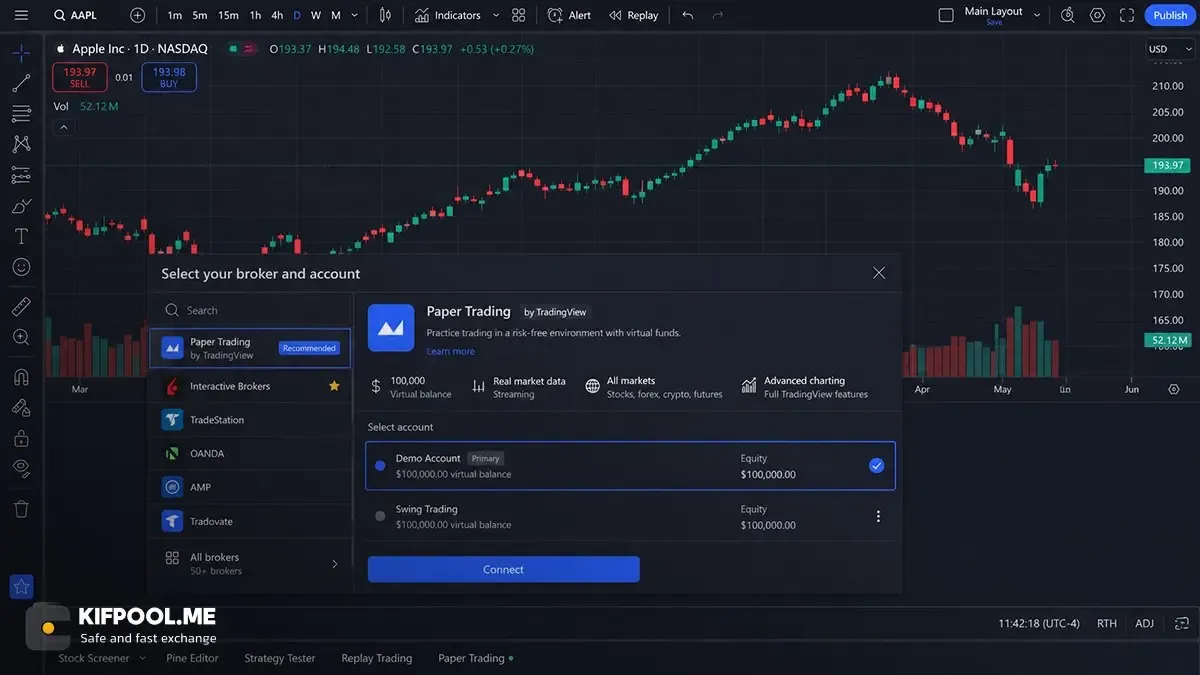Open the Indicators dialog

point(448,15)
